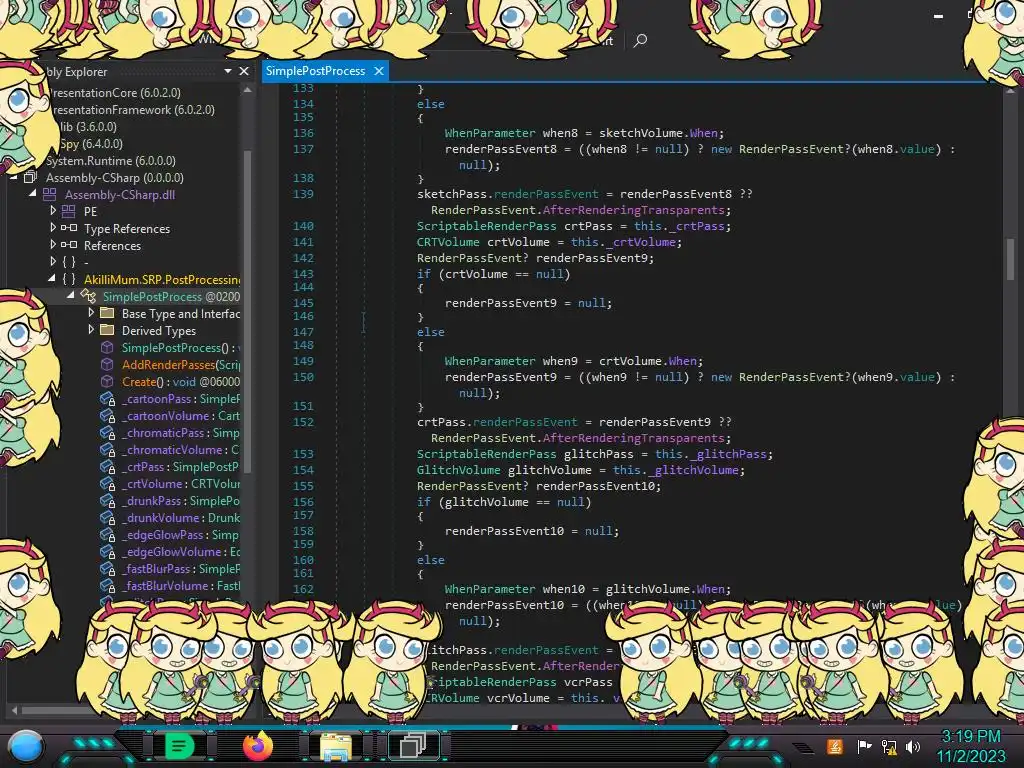Click the _chromaticPass field icon
Screen dimensions: 1024x768
coord(108,433)
